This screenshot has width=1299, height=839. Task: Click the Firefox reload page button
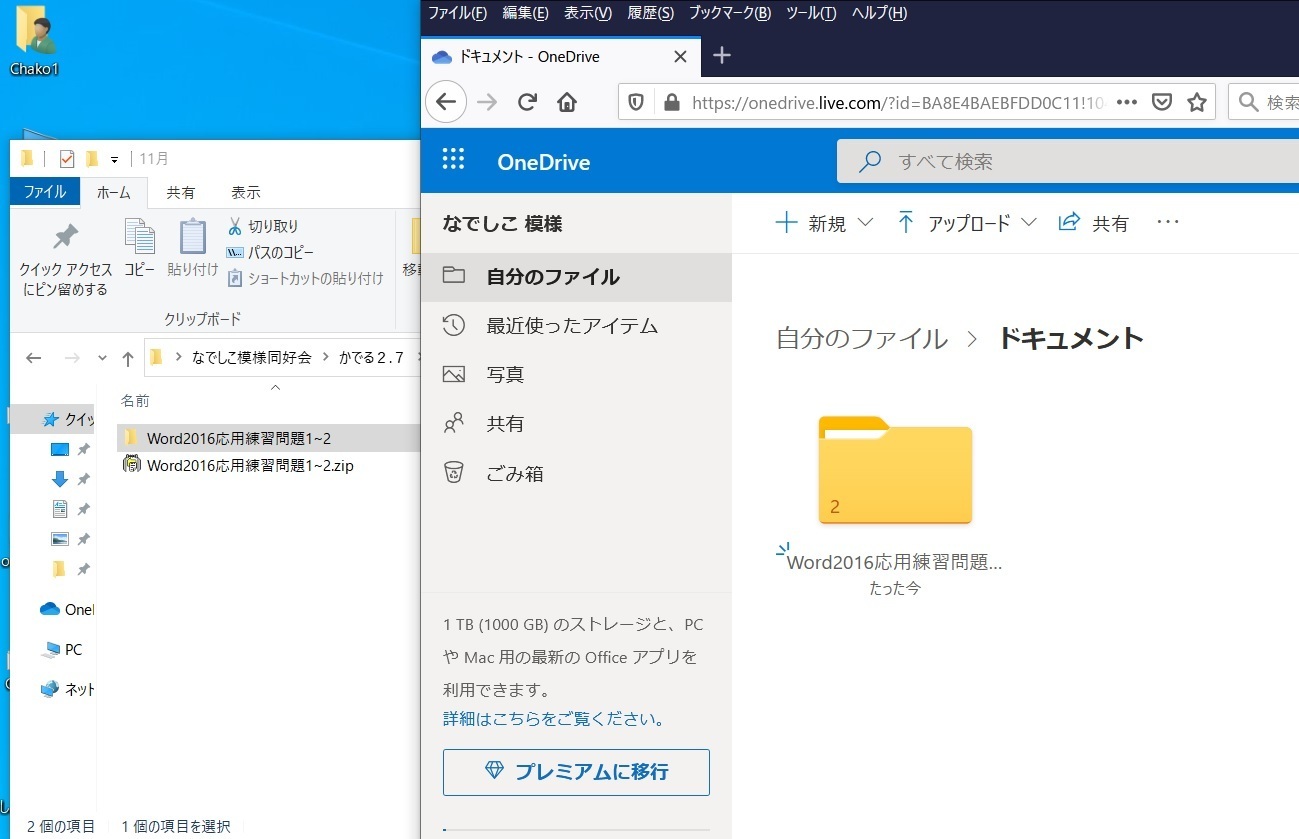(x=527, y=102)
